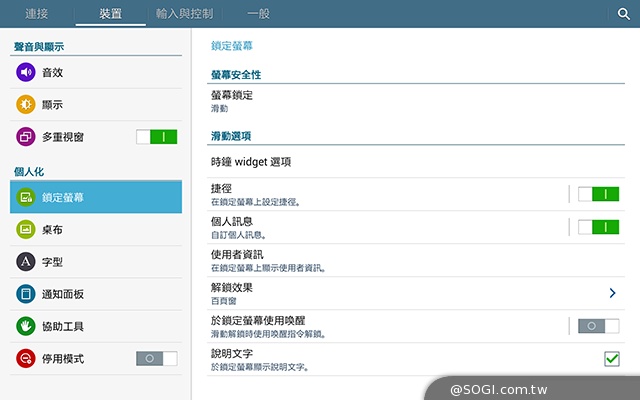
Task: Click the 自訂個人訊息 description
Action: coord(239,235)
